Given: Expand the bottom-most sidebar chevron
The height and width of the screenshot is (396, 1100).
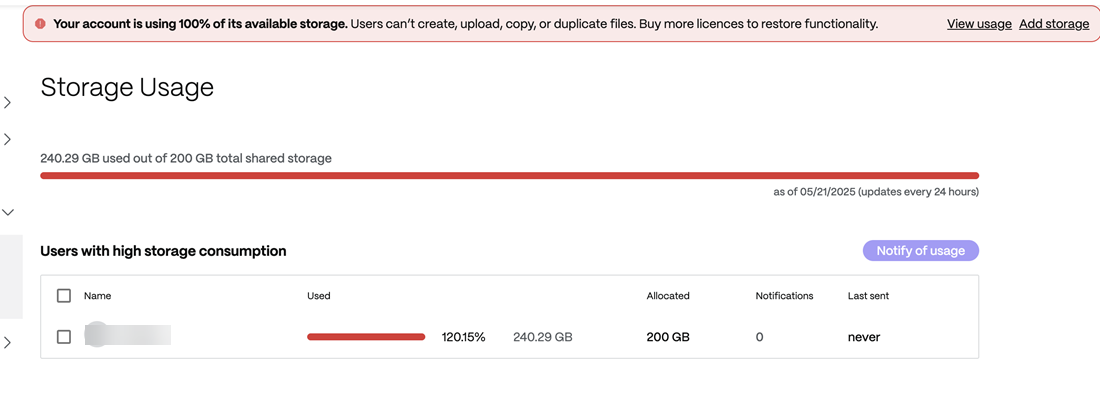Looking at the screenshot, I should coord(8,343).
